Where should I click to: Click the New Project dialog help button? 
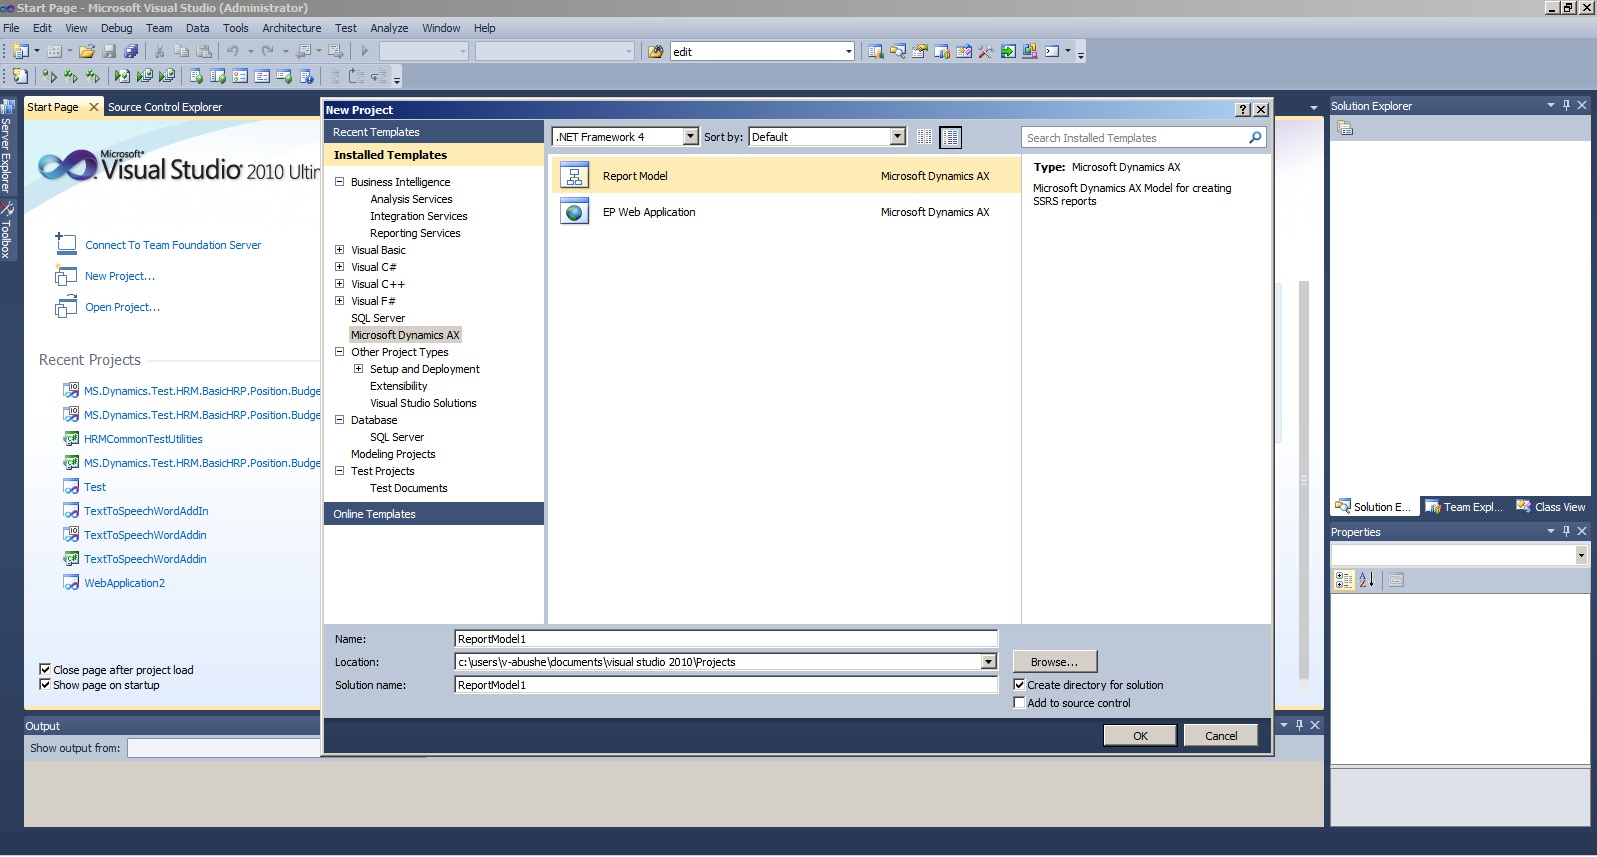(1243, 110)
